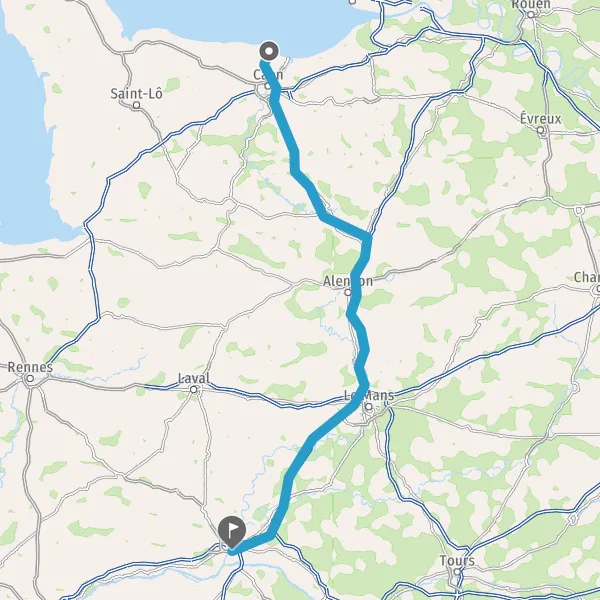Click the Caen text label
The height and width of the screenshot is (600, 600).
[x=268, y=75]
